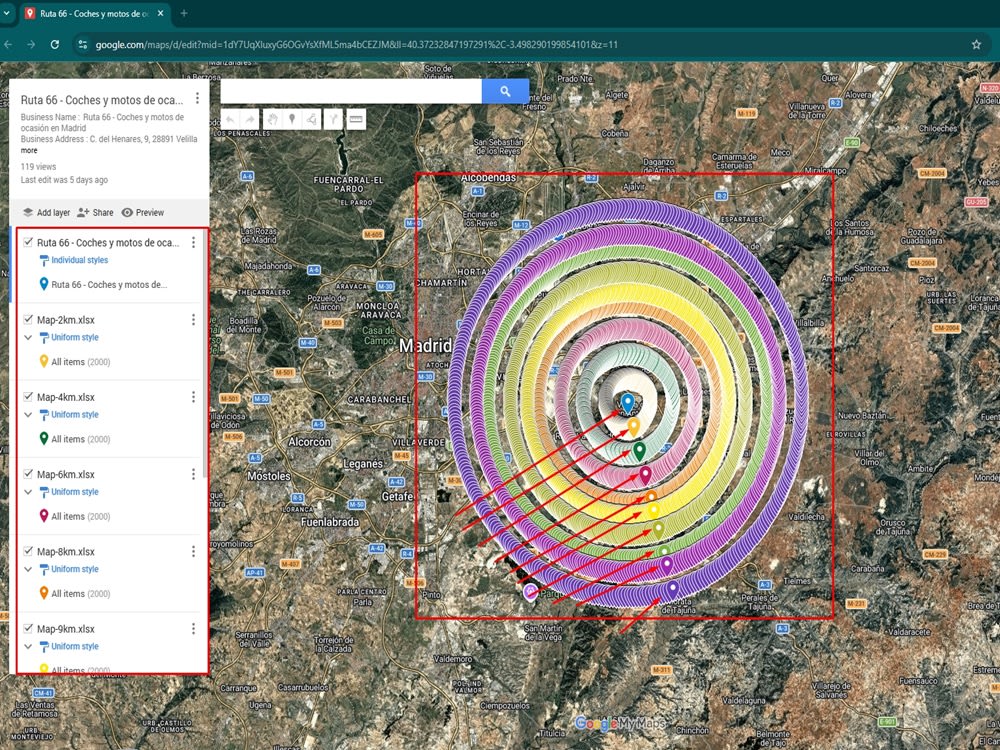Click the Share button
The image size is (1000, 750).
coord(95,212)
